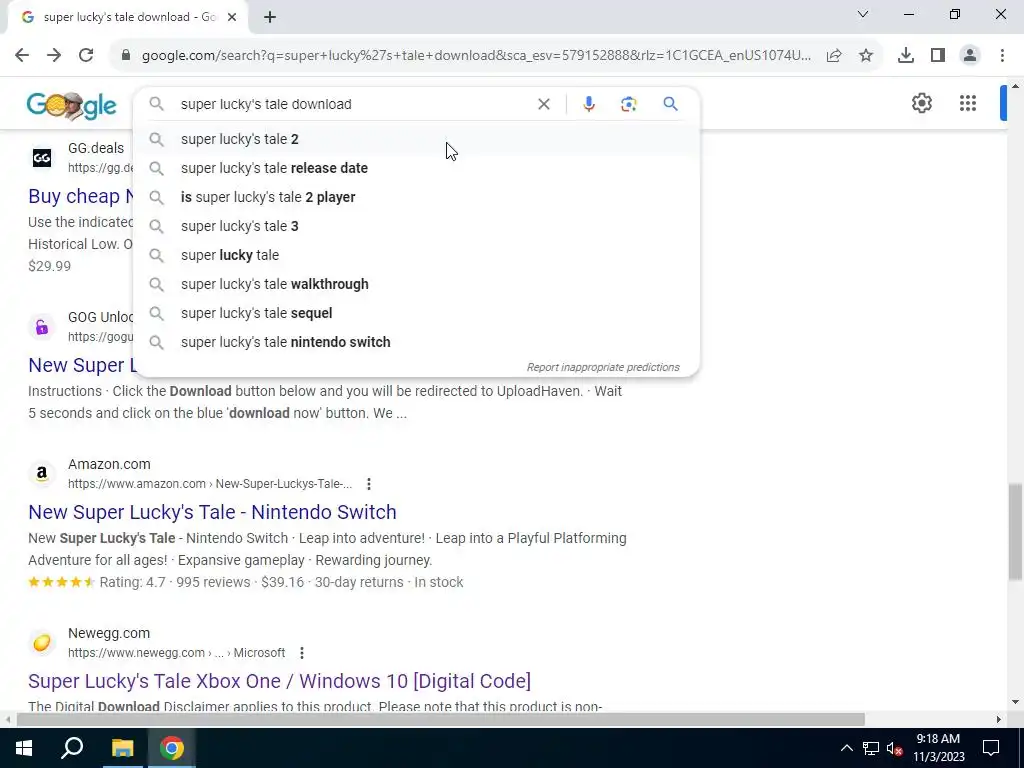Screen dimensions: 1024x768
Task: Open taskbar clock showing 9:18 AM
Action: 938,748
